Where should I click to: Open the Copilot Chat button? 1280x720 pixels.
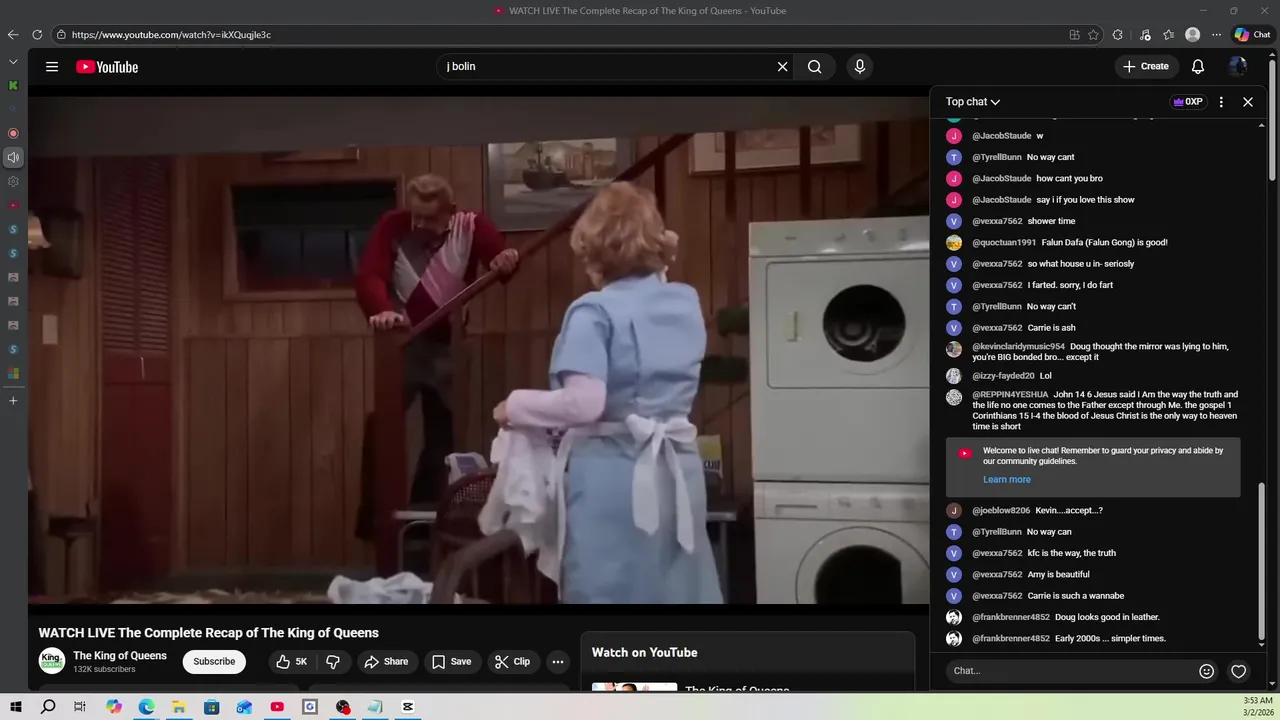(1252, 34)
